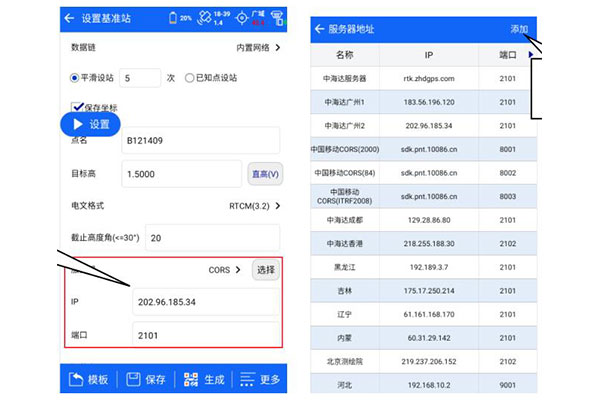Go back from 服务器地址 screen
Viewport: 600px width, 400px height.
(319, 30)
